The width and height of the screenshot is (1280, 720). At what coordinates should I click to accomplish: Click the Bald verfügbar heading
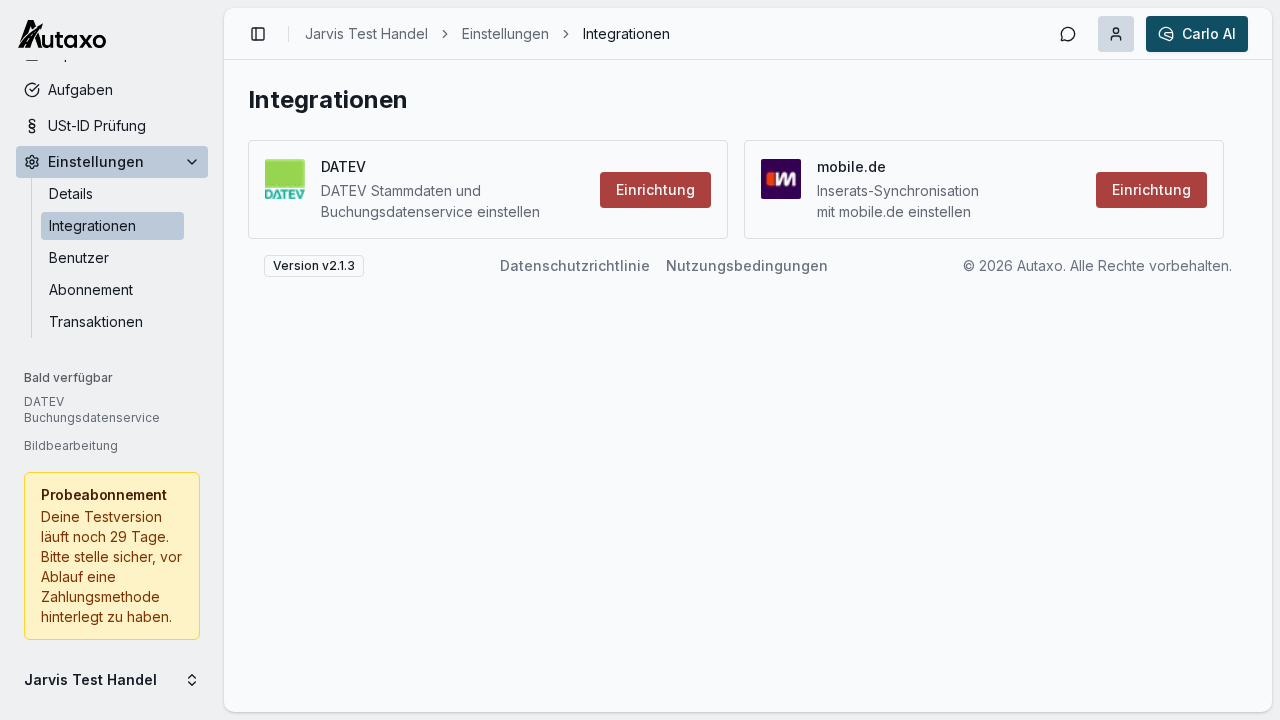click(68, 378)
